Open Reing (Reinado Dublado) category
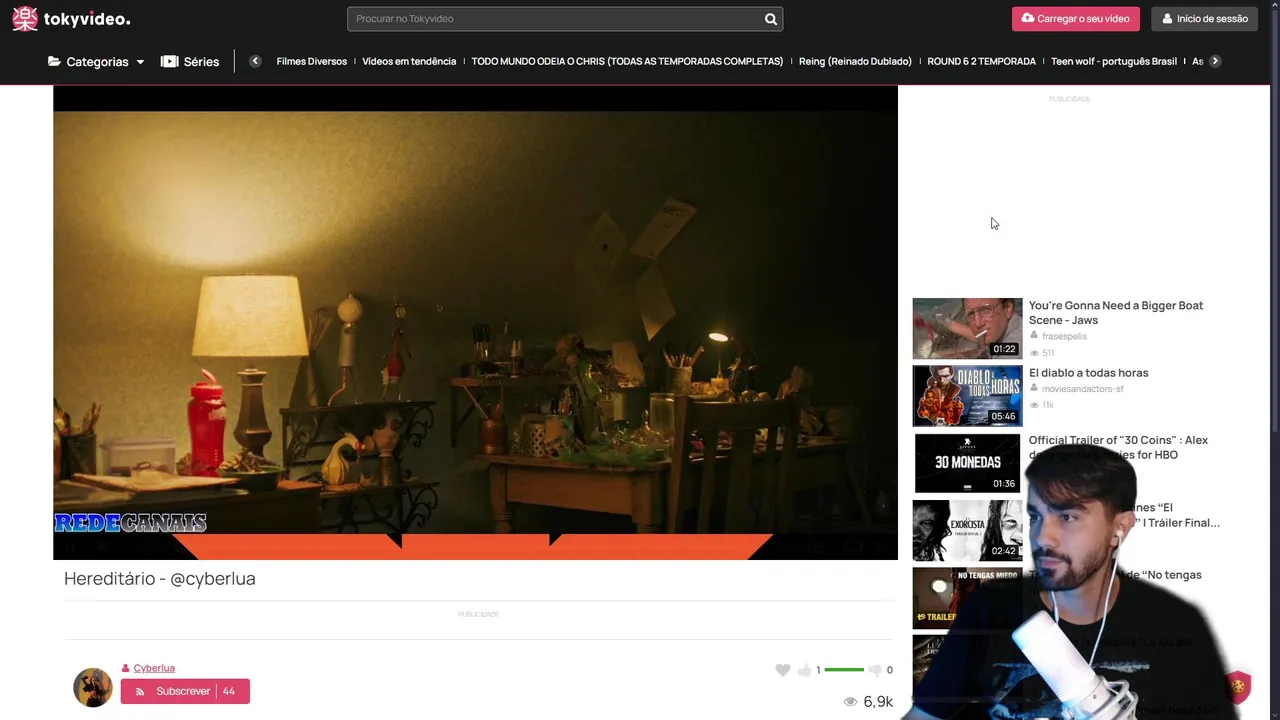The image size is (1280, 720). (x=855, y=61)
